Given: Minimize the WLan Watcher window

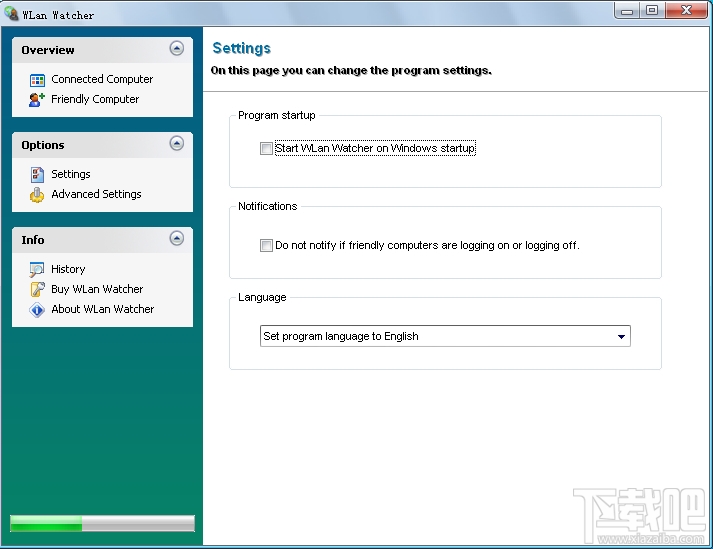Looking at the screenshot, I should tap(628, 10).
